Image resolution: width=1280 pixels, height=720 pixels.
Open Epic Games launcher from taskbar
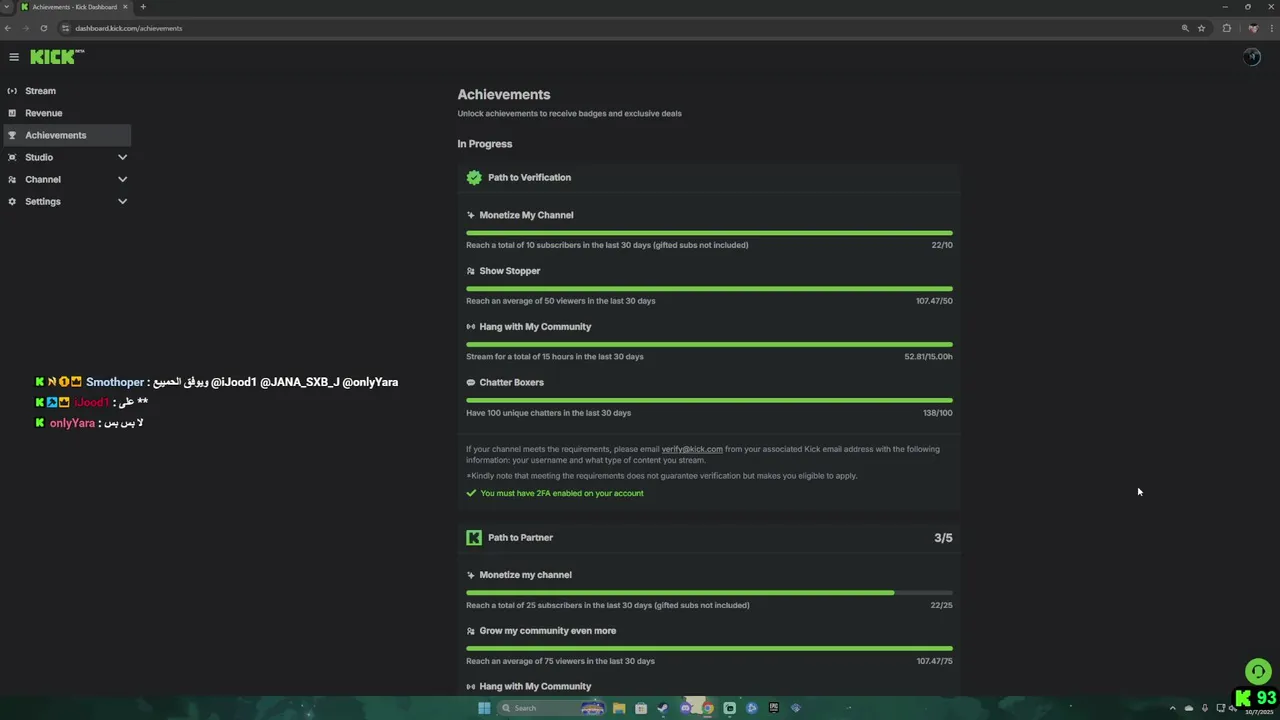pyautogui.click(x=774, y=708)
